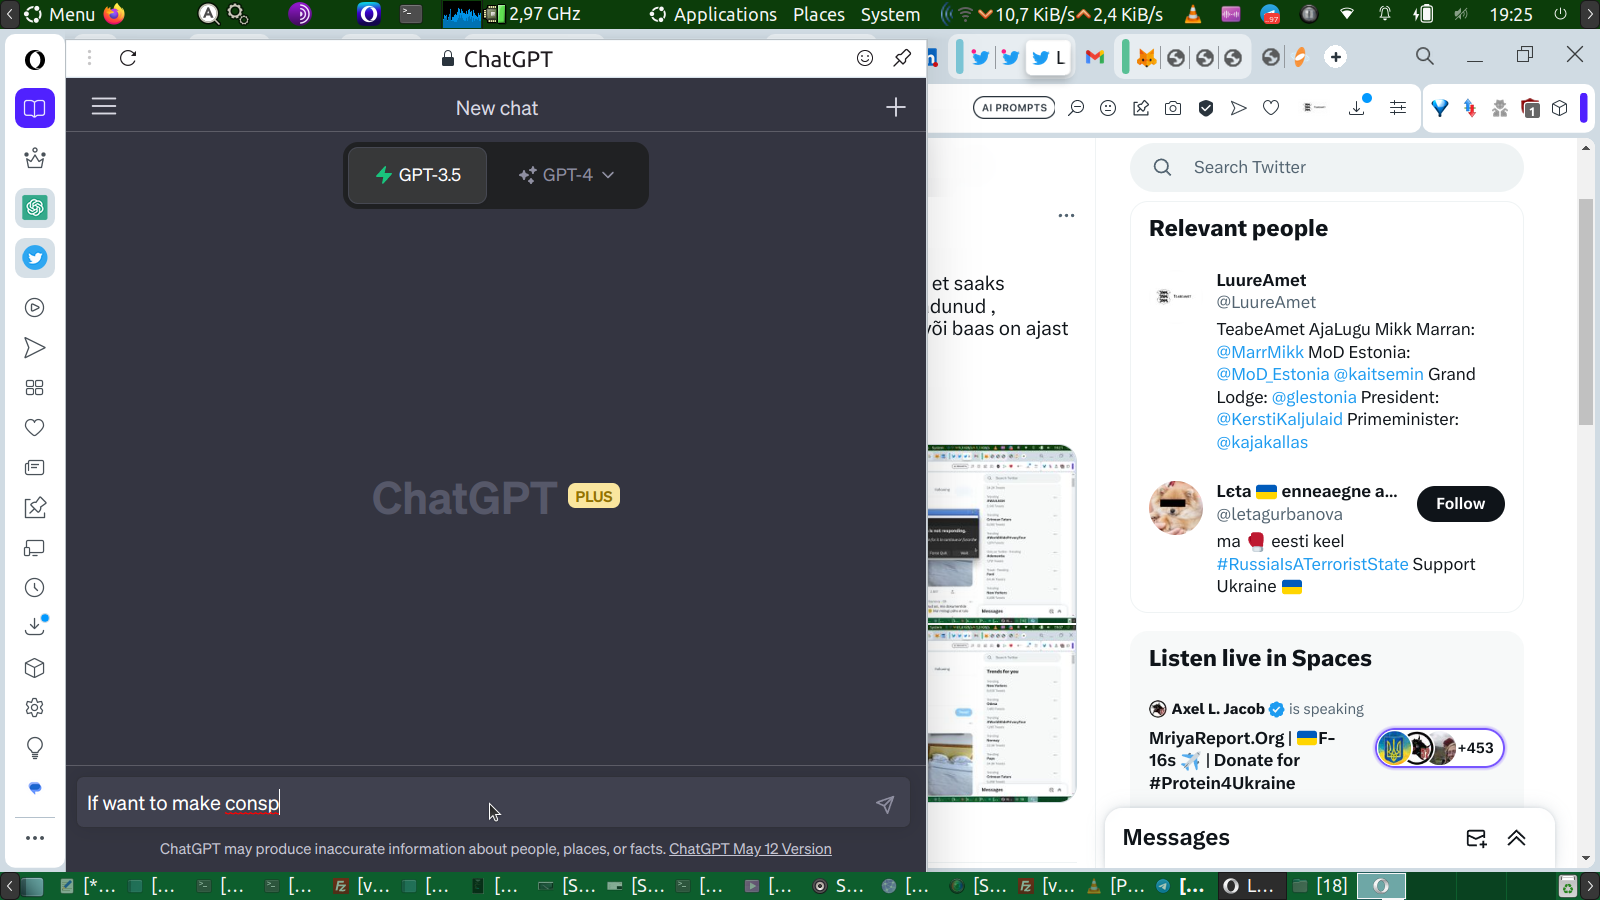
Task: Open the ChatGPT panel in Opera sidebar
Action: point(35,208)
